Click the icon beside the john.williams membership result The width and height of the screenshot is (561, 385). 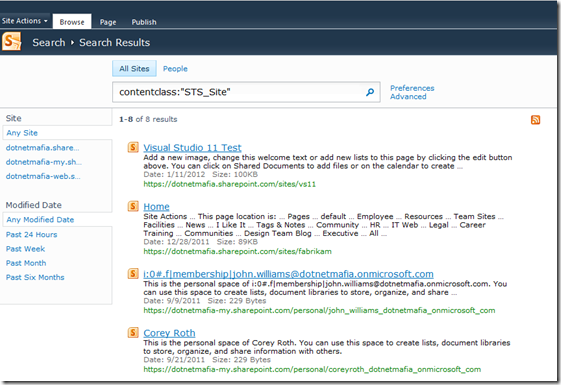coord(133,273)
